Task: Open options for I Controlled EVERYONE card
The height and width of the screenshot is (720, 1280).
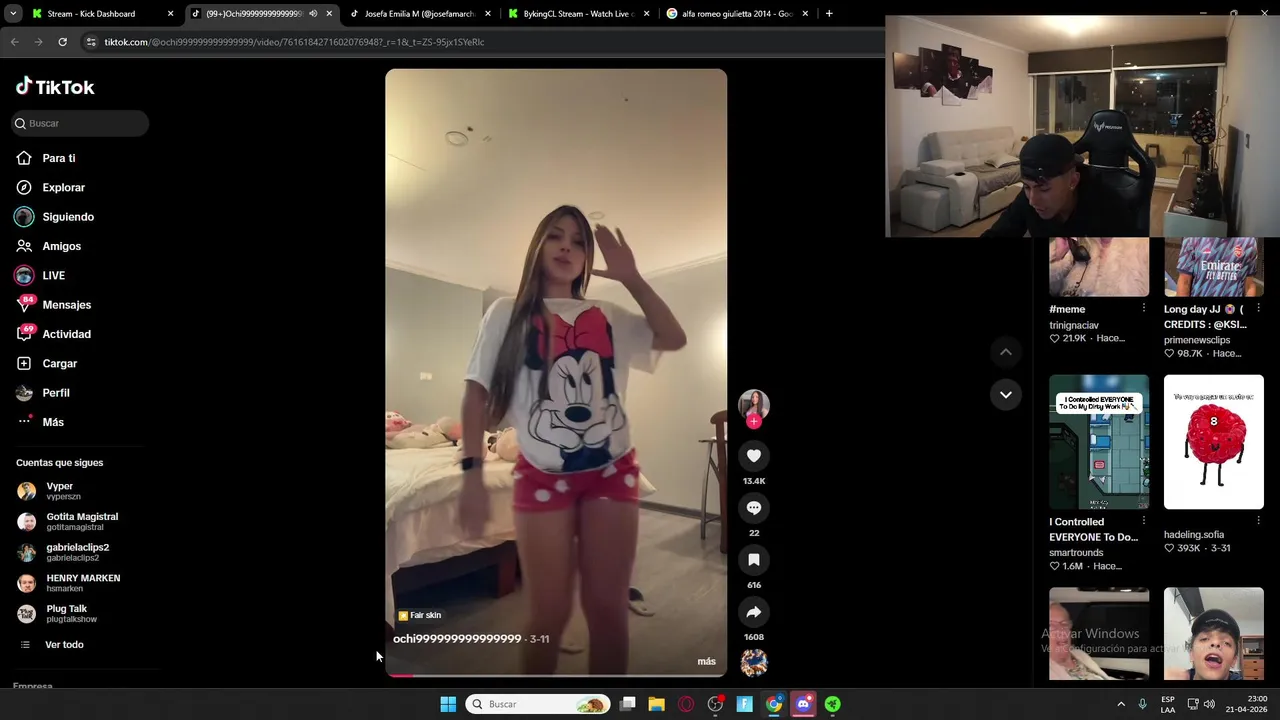Action: point(1144,521)
